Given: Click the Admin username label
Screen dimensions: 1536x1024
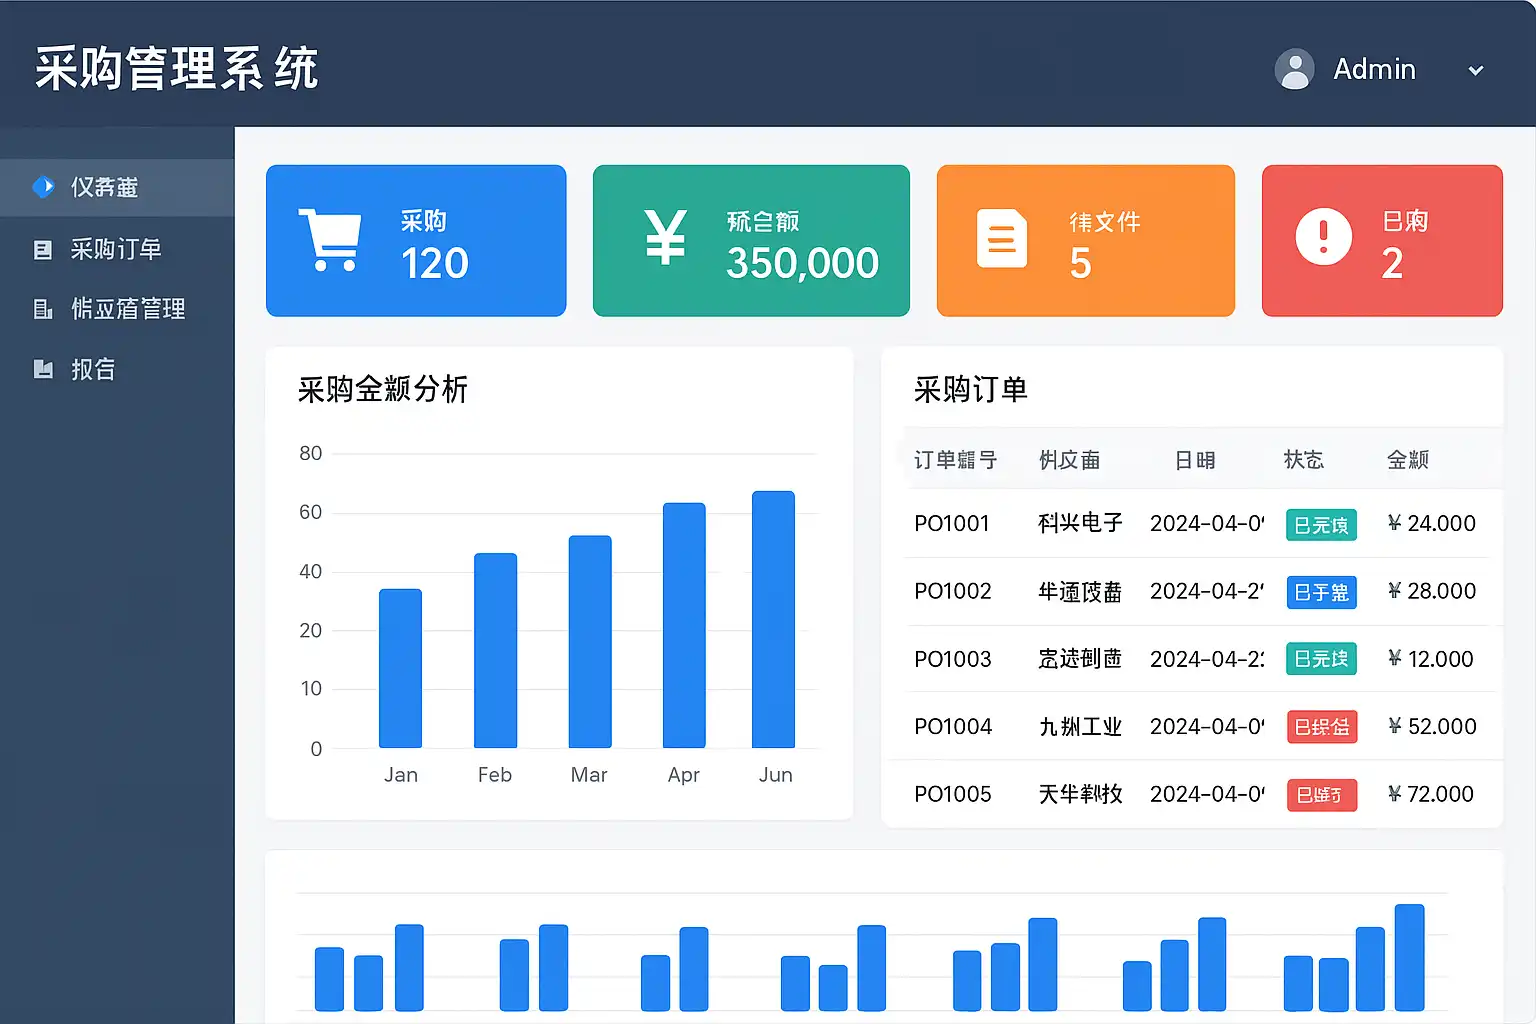Looking at the screenshot, I should (1374, 69).
